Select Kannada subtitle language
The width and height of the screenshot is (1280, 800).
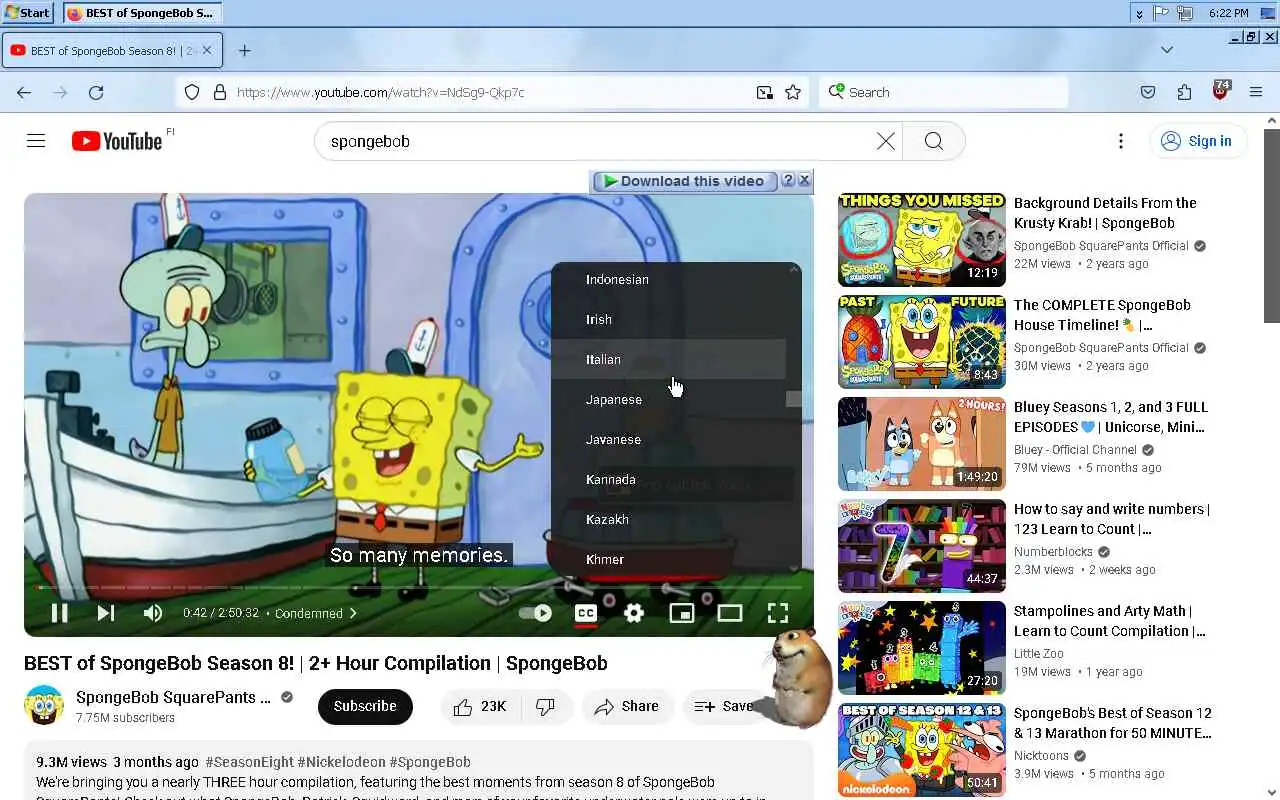pos(669,479)
